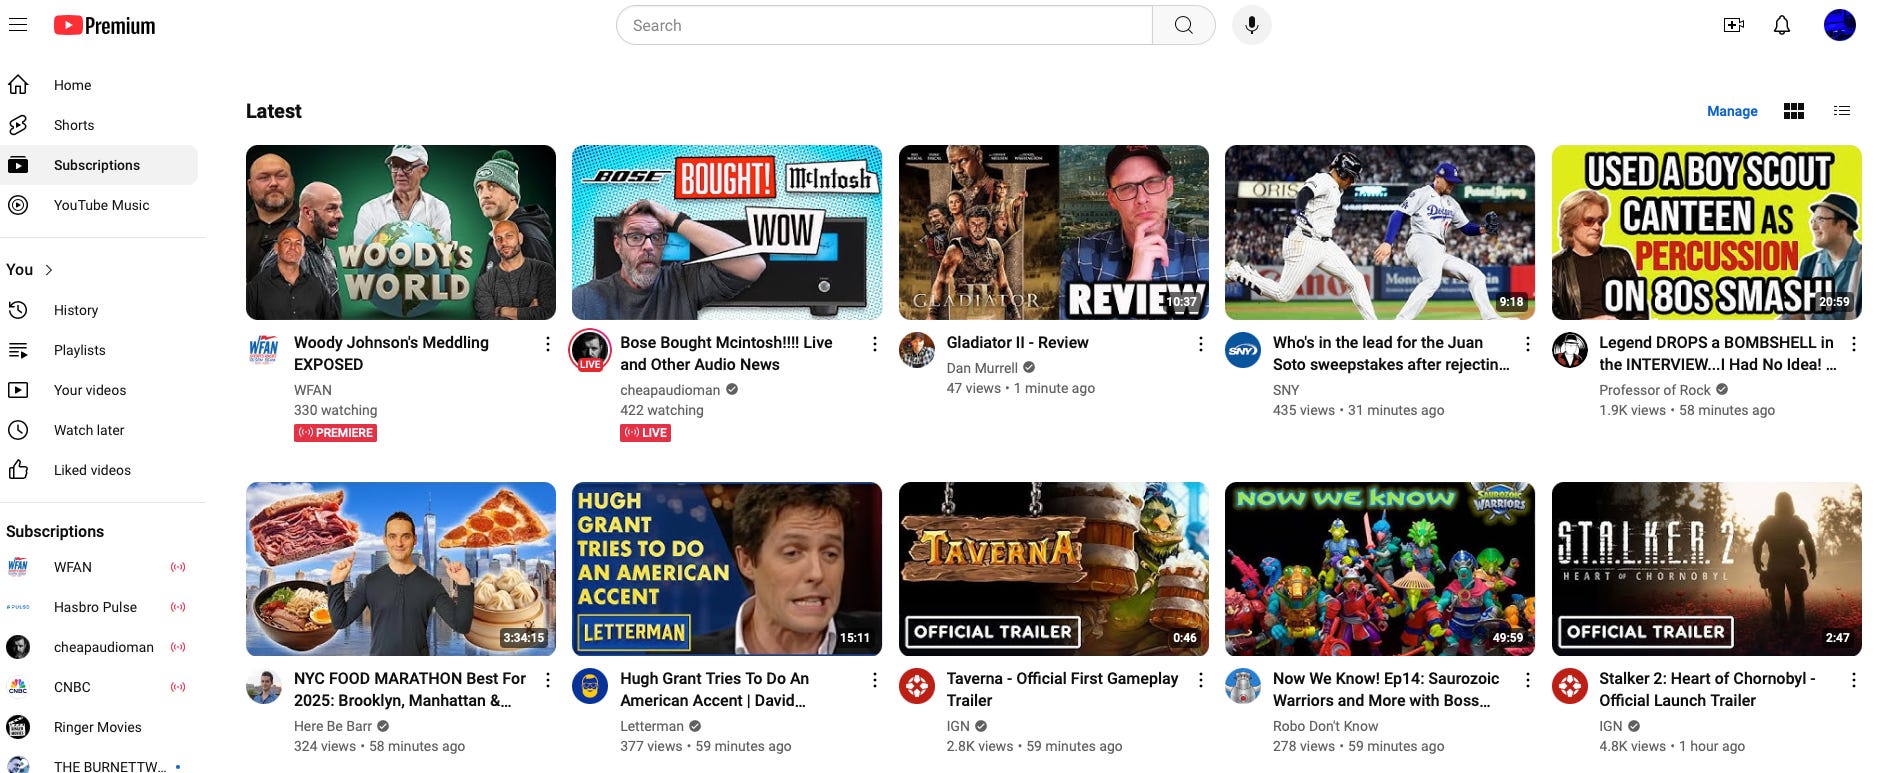Switch to grid view layout
1890x773 pixels.
click(1794, 111)
